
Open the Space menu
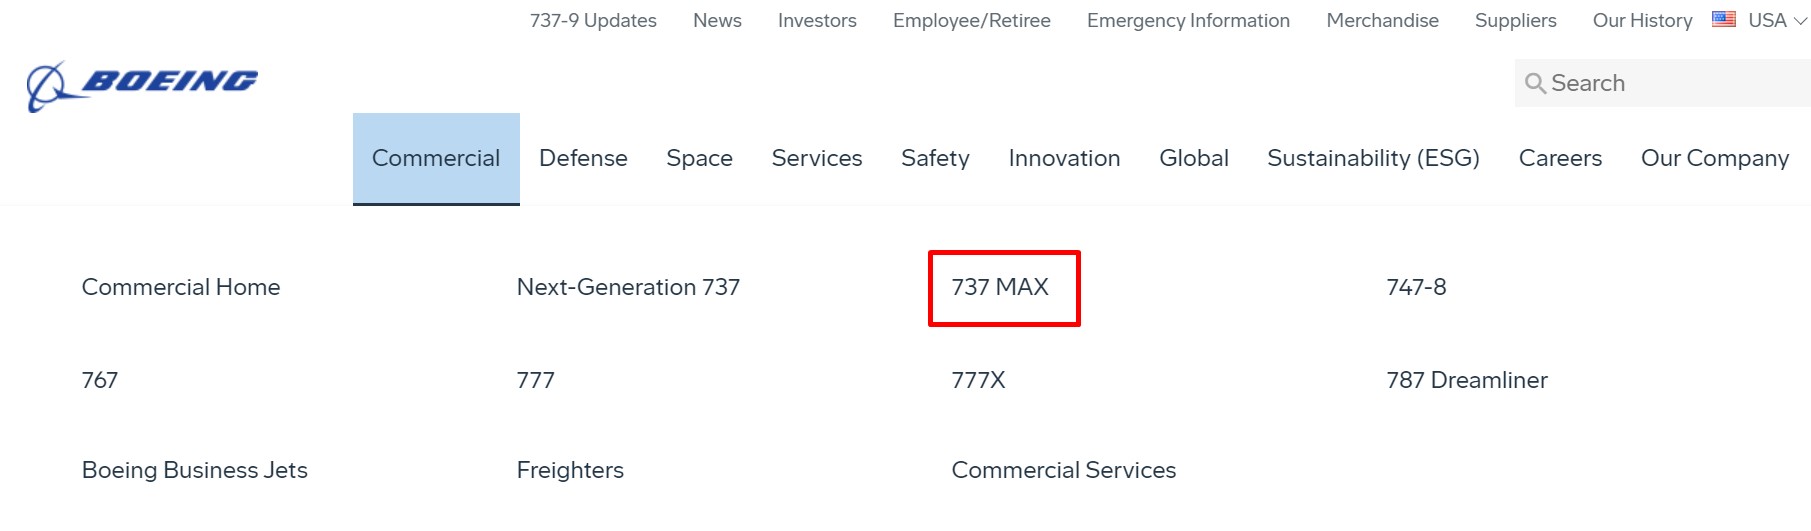click(699, 158)
